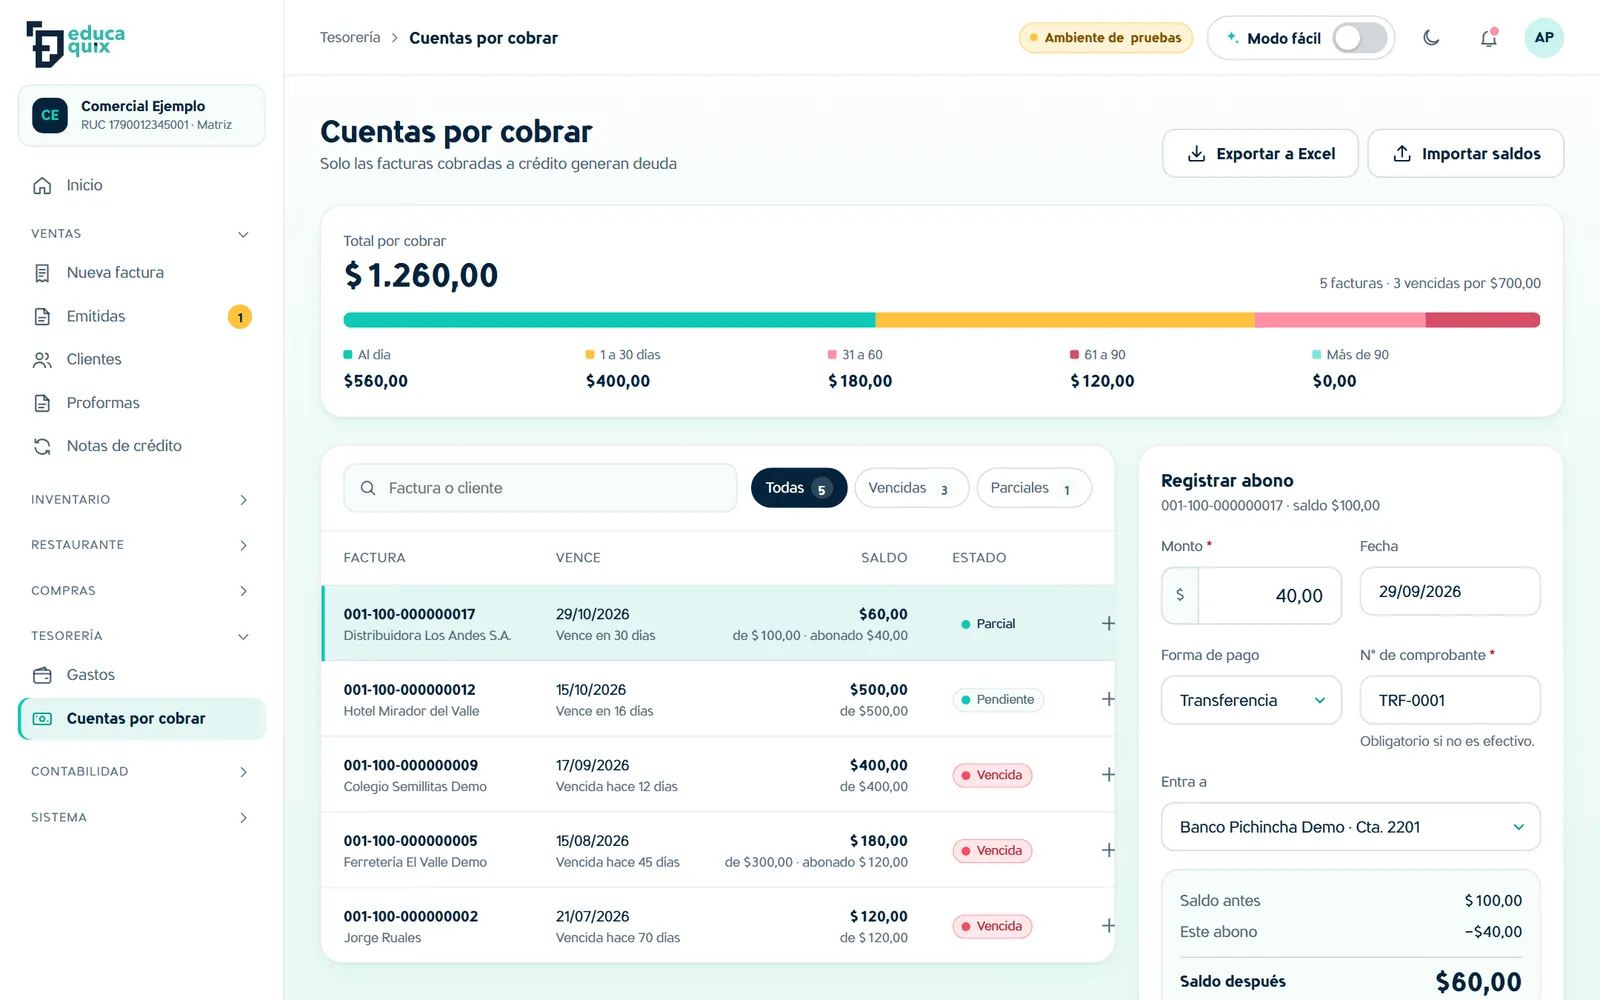Open Gastos under Tesorería

tap(142, 675)
